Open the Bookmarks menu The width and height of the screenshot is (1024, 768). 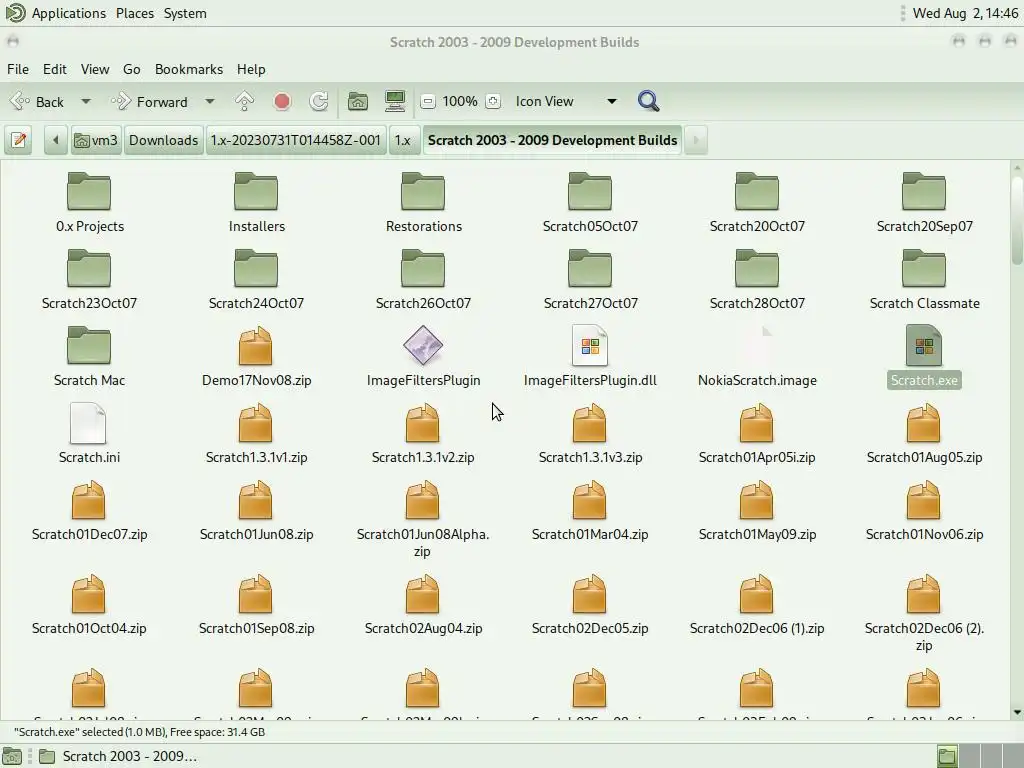[x=189, y=69]
